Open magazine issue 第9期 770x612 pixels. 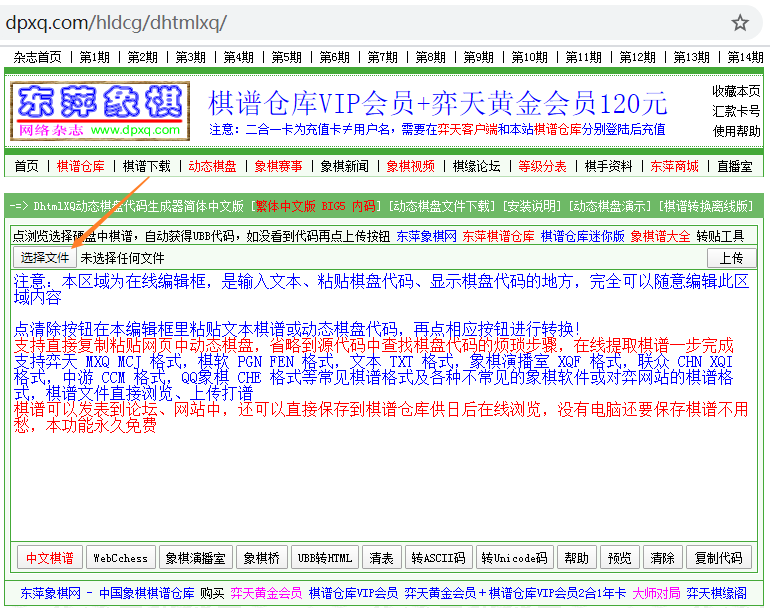[479, 57]
